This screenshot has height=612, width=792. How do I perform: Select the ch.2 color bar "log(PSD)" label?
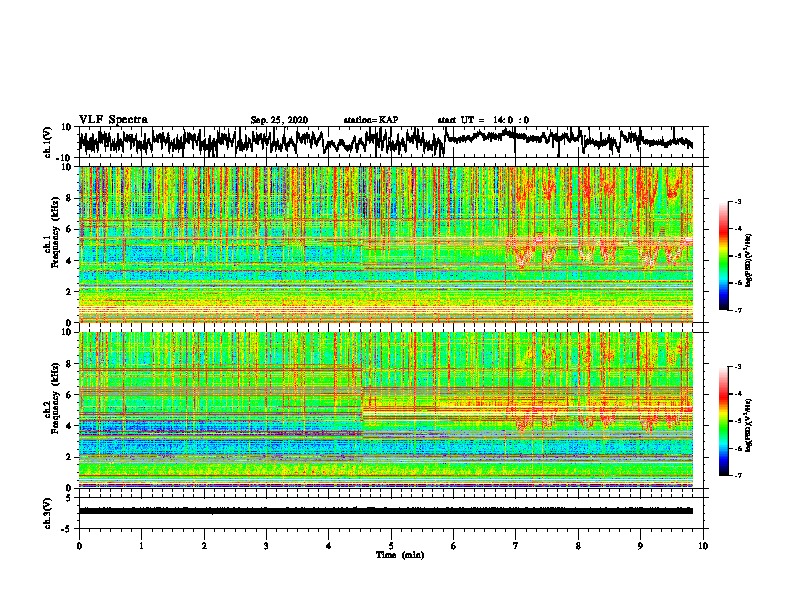coord(749,426)
